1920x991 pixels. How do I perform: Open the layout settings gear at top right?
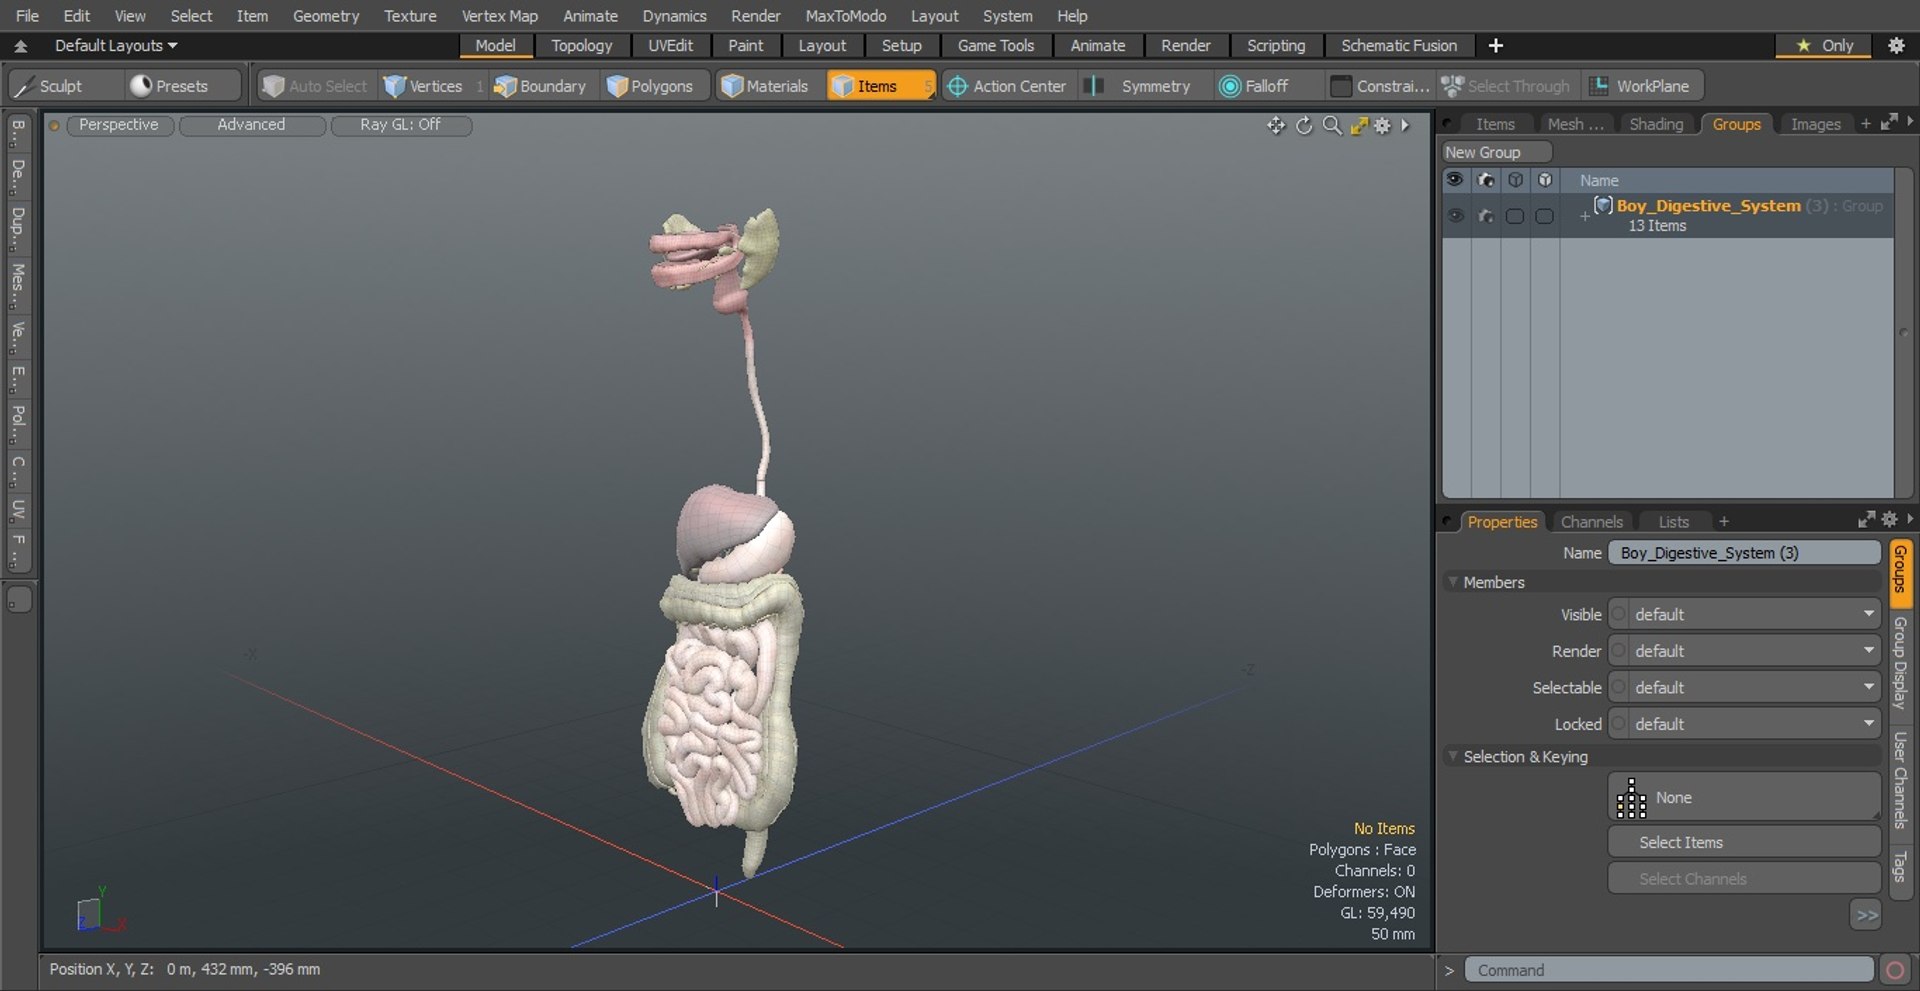point(1896,45)
